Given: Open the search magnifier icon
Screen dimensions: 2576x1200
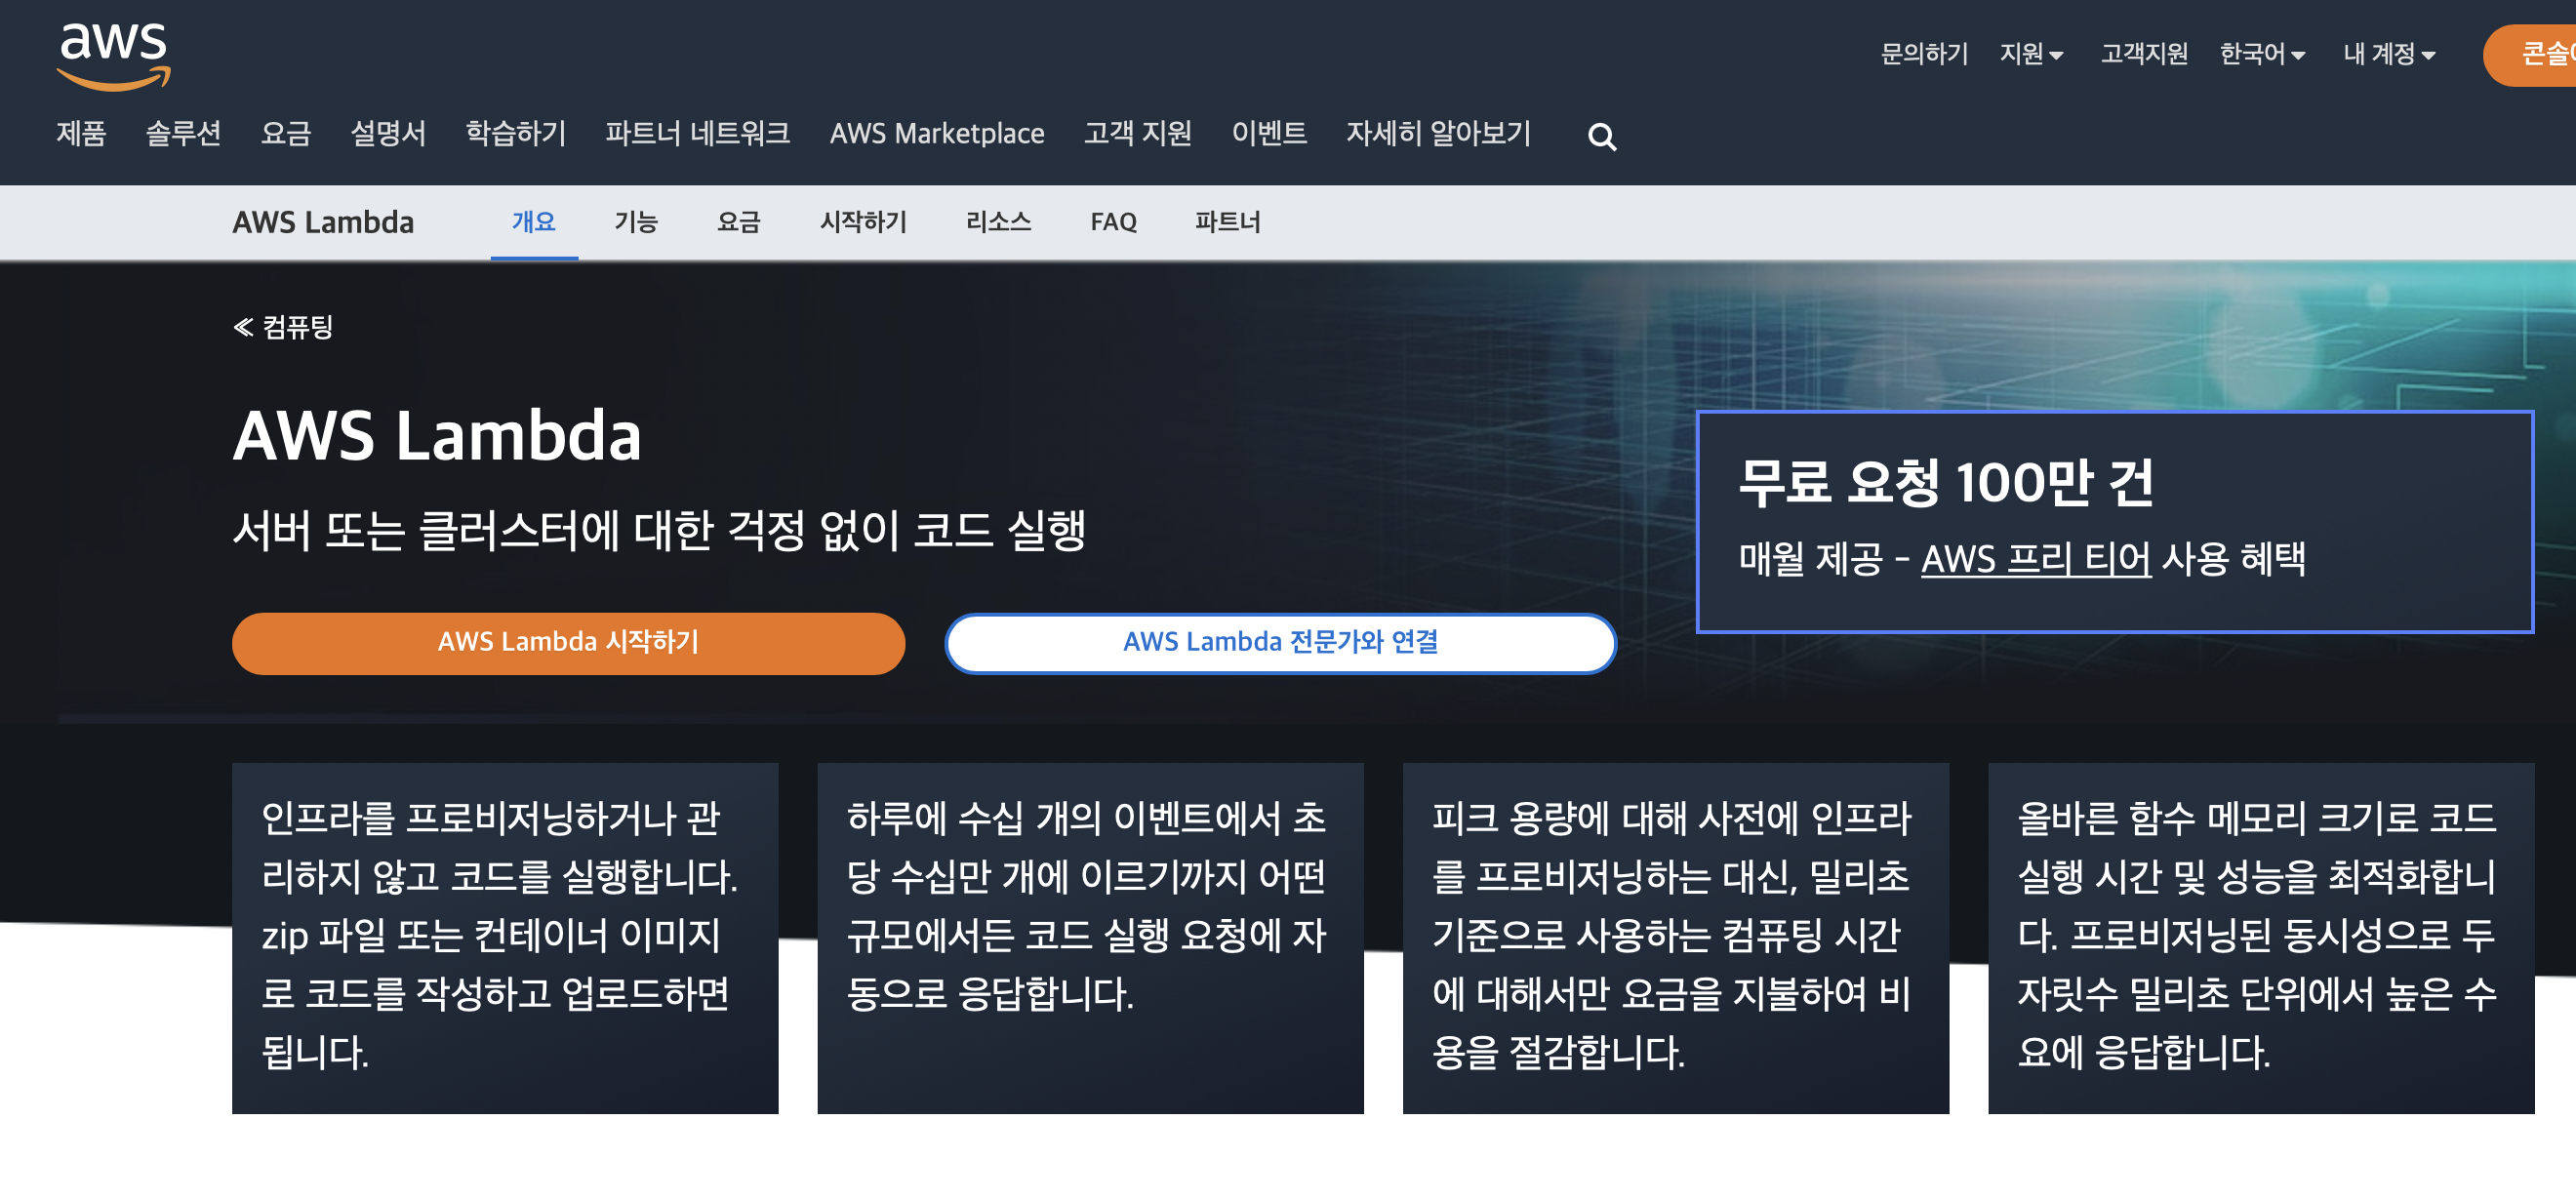Looking at the screenshot, I should coord(1602,136).
